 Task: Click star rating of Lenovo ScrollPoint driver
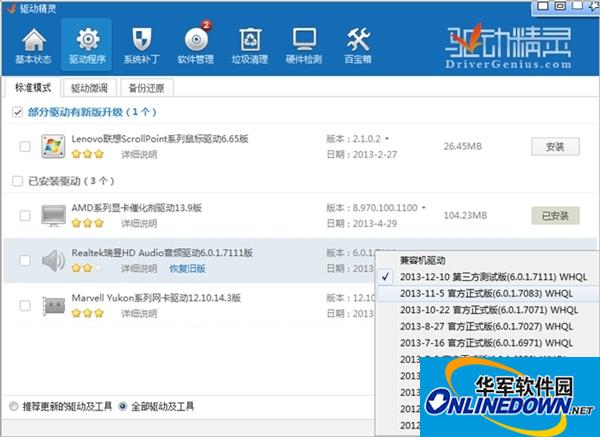pyautogui.click(x=88, y=154)
